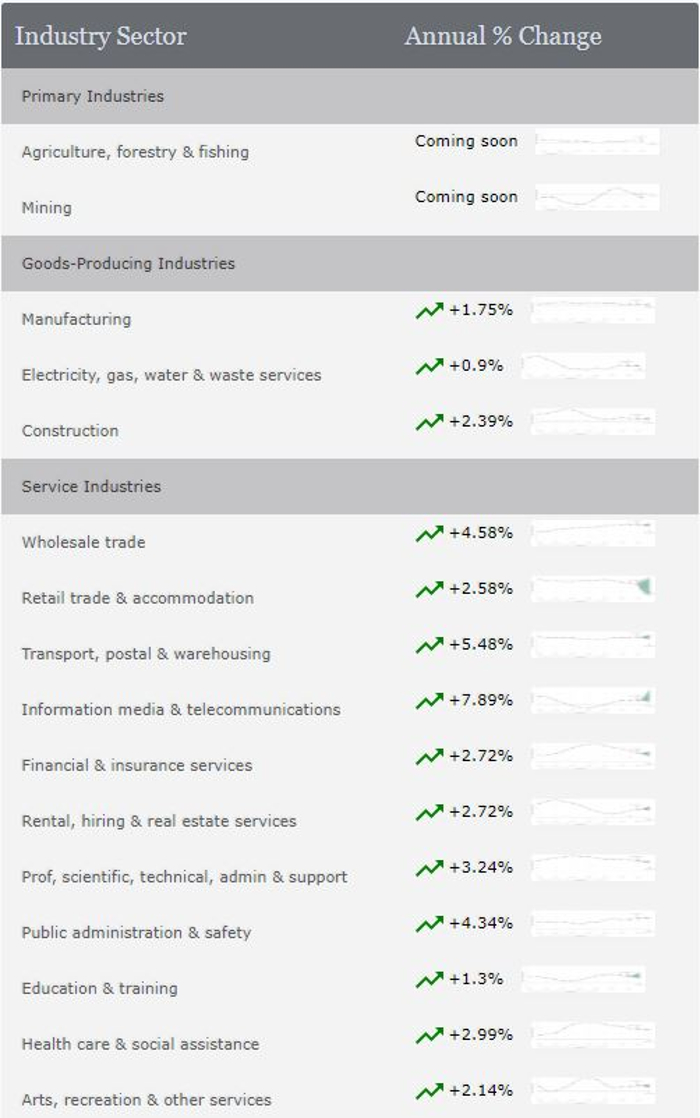Image resolution: width=700 pixels, height=1118 pixels.
Task: Click the trend icon next to +2.99%
Action: pos(429,1035)
